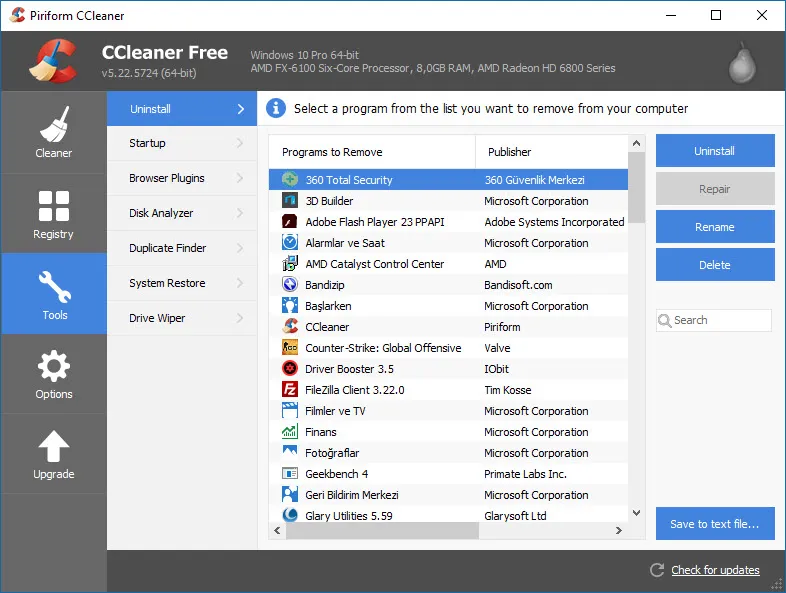786x593 pixels.
Task: Click the AMD Catalyst Control Center icon
Action: click(x=290, y=264)
